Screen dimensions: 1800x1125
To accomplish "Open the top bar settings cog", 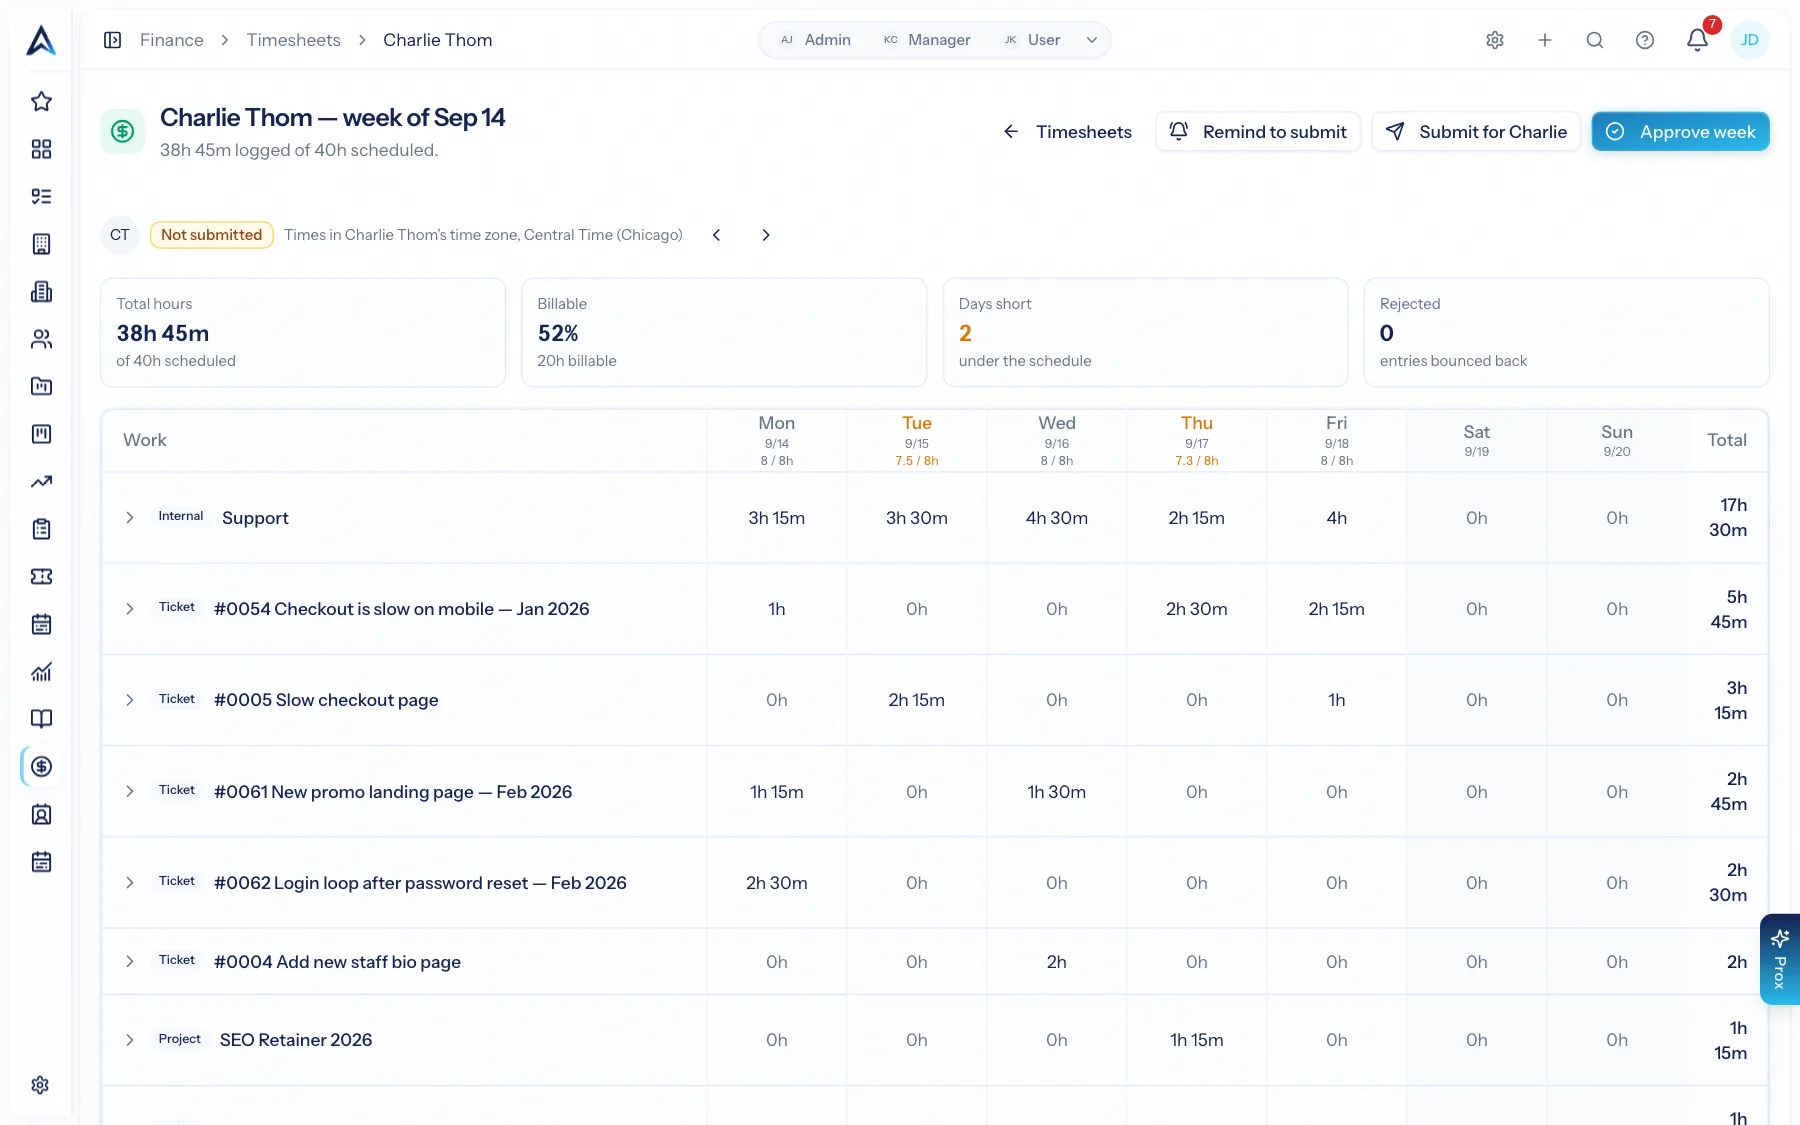I will pos(1495,40).
